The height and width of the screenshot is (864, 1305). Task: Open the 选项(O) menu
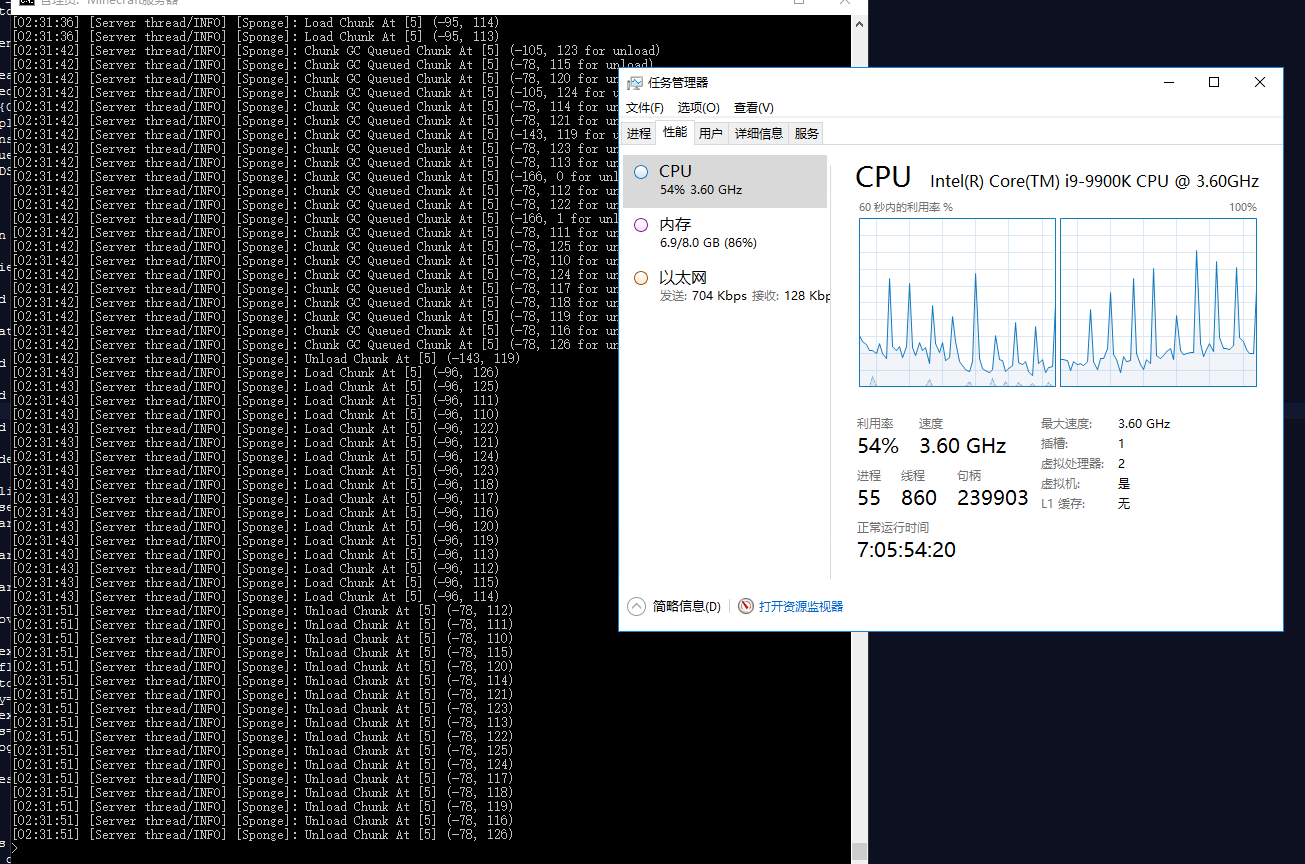tap(697, 107)
